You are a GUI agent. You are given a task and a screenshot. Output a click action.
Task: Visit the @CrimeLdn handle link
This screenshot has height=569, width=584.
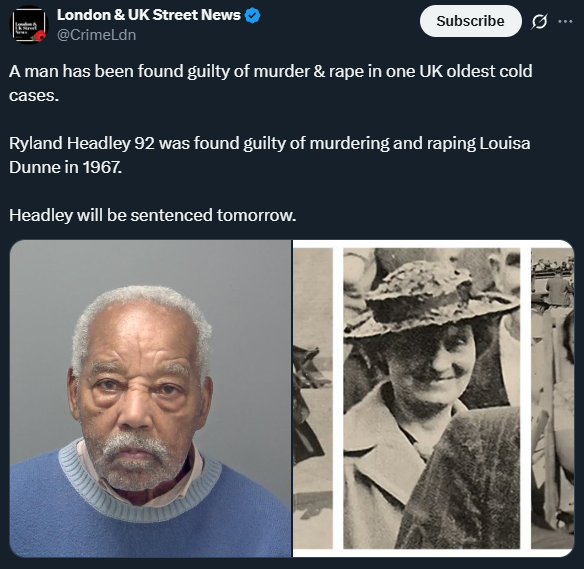pos(96,35)
